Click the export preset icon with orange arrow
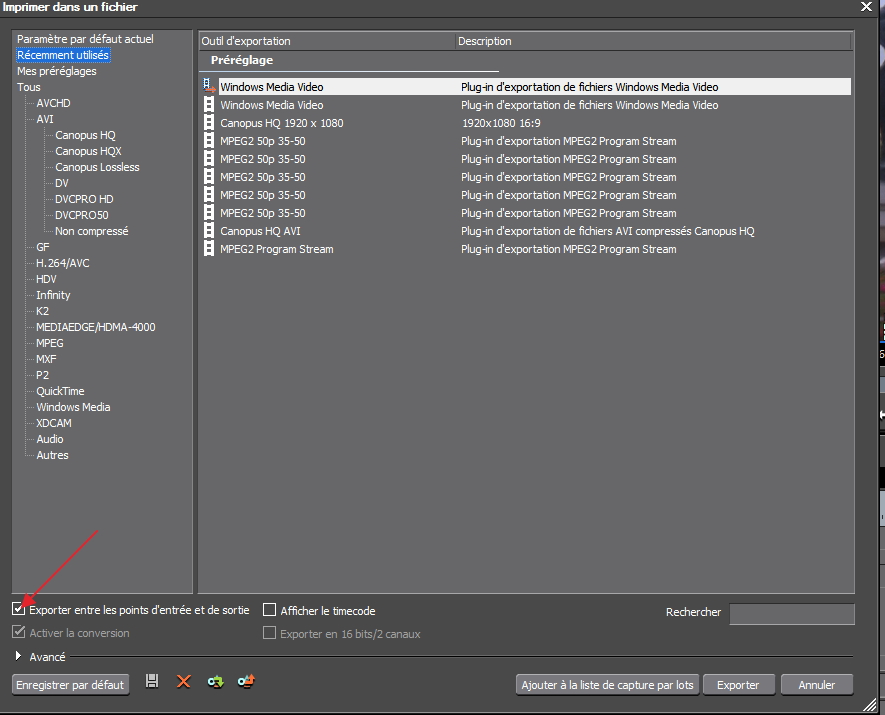885x715 pixels. (246, 682)
